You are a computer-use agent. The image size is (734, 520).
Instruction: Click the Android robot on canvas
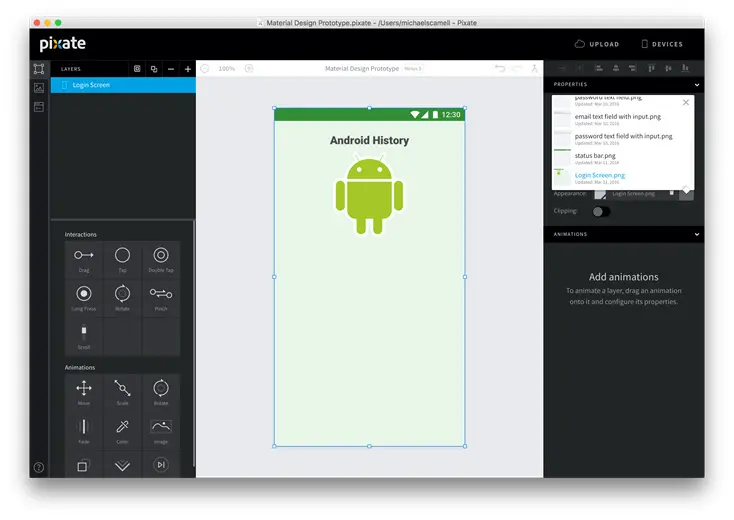click(x=369, y=194)
